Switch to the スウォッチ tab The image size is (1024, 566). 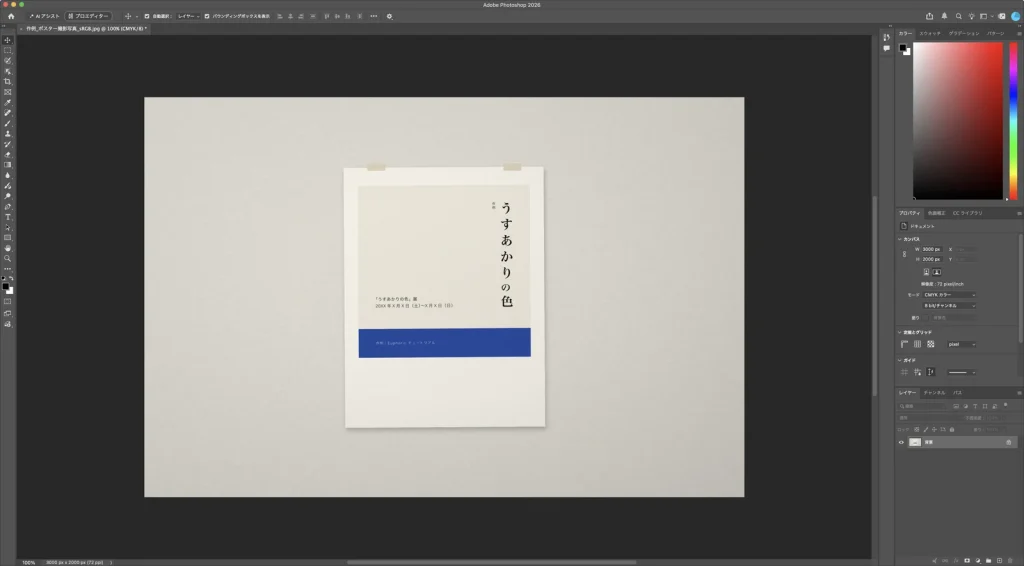pos(930,33)
